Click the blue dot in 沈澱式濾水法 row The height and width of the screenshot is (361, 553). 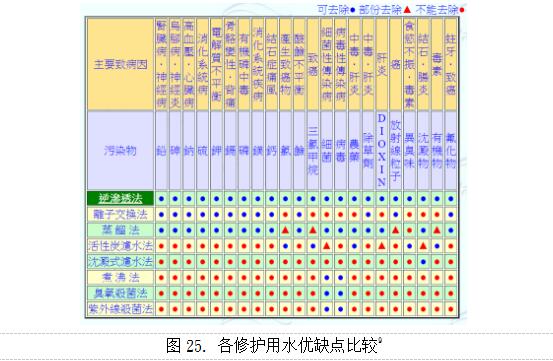tap(423, 262)
